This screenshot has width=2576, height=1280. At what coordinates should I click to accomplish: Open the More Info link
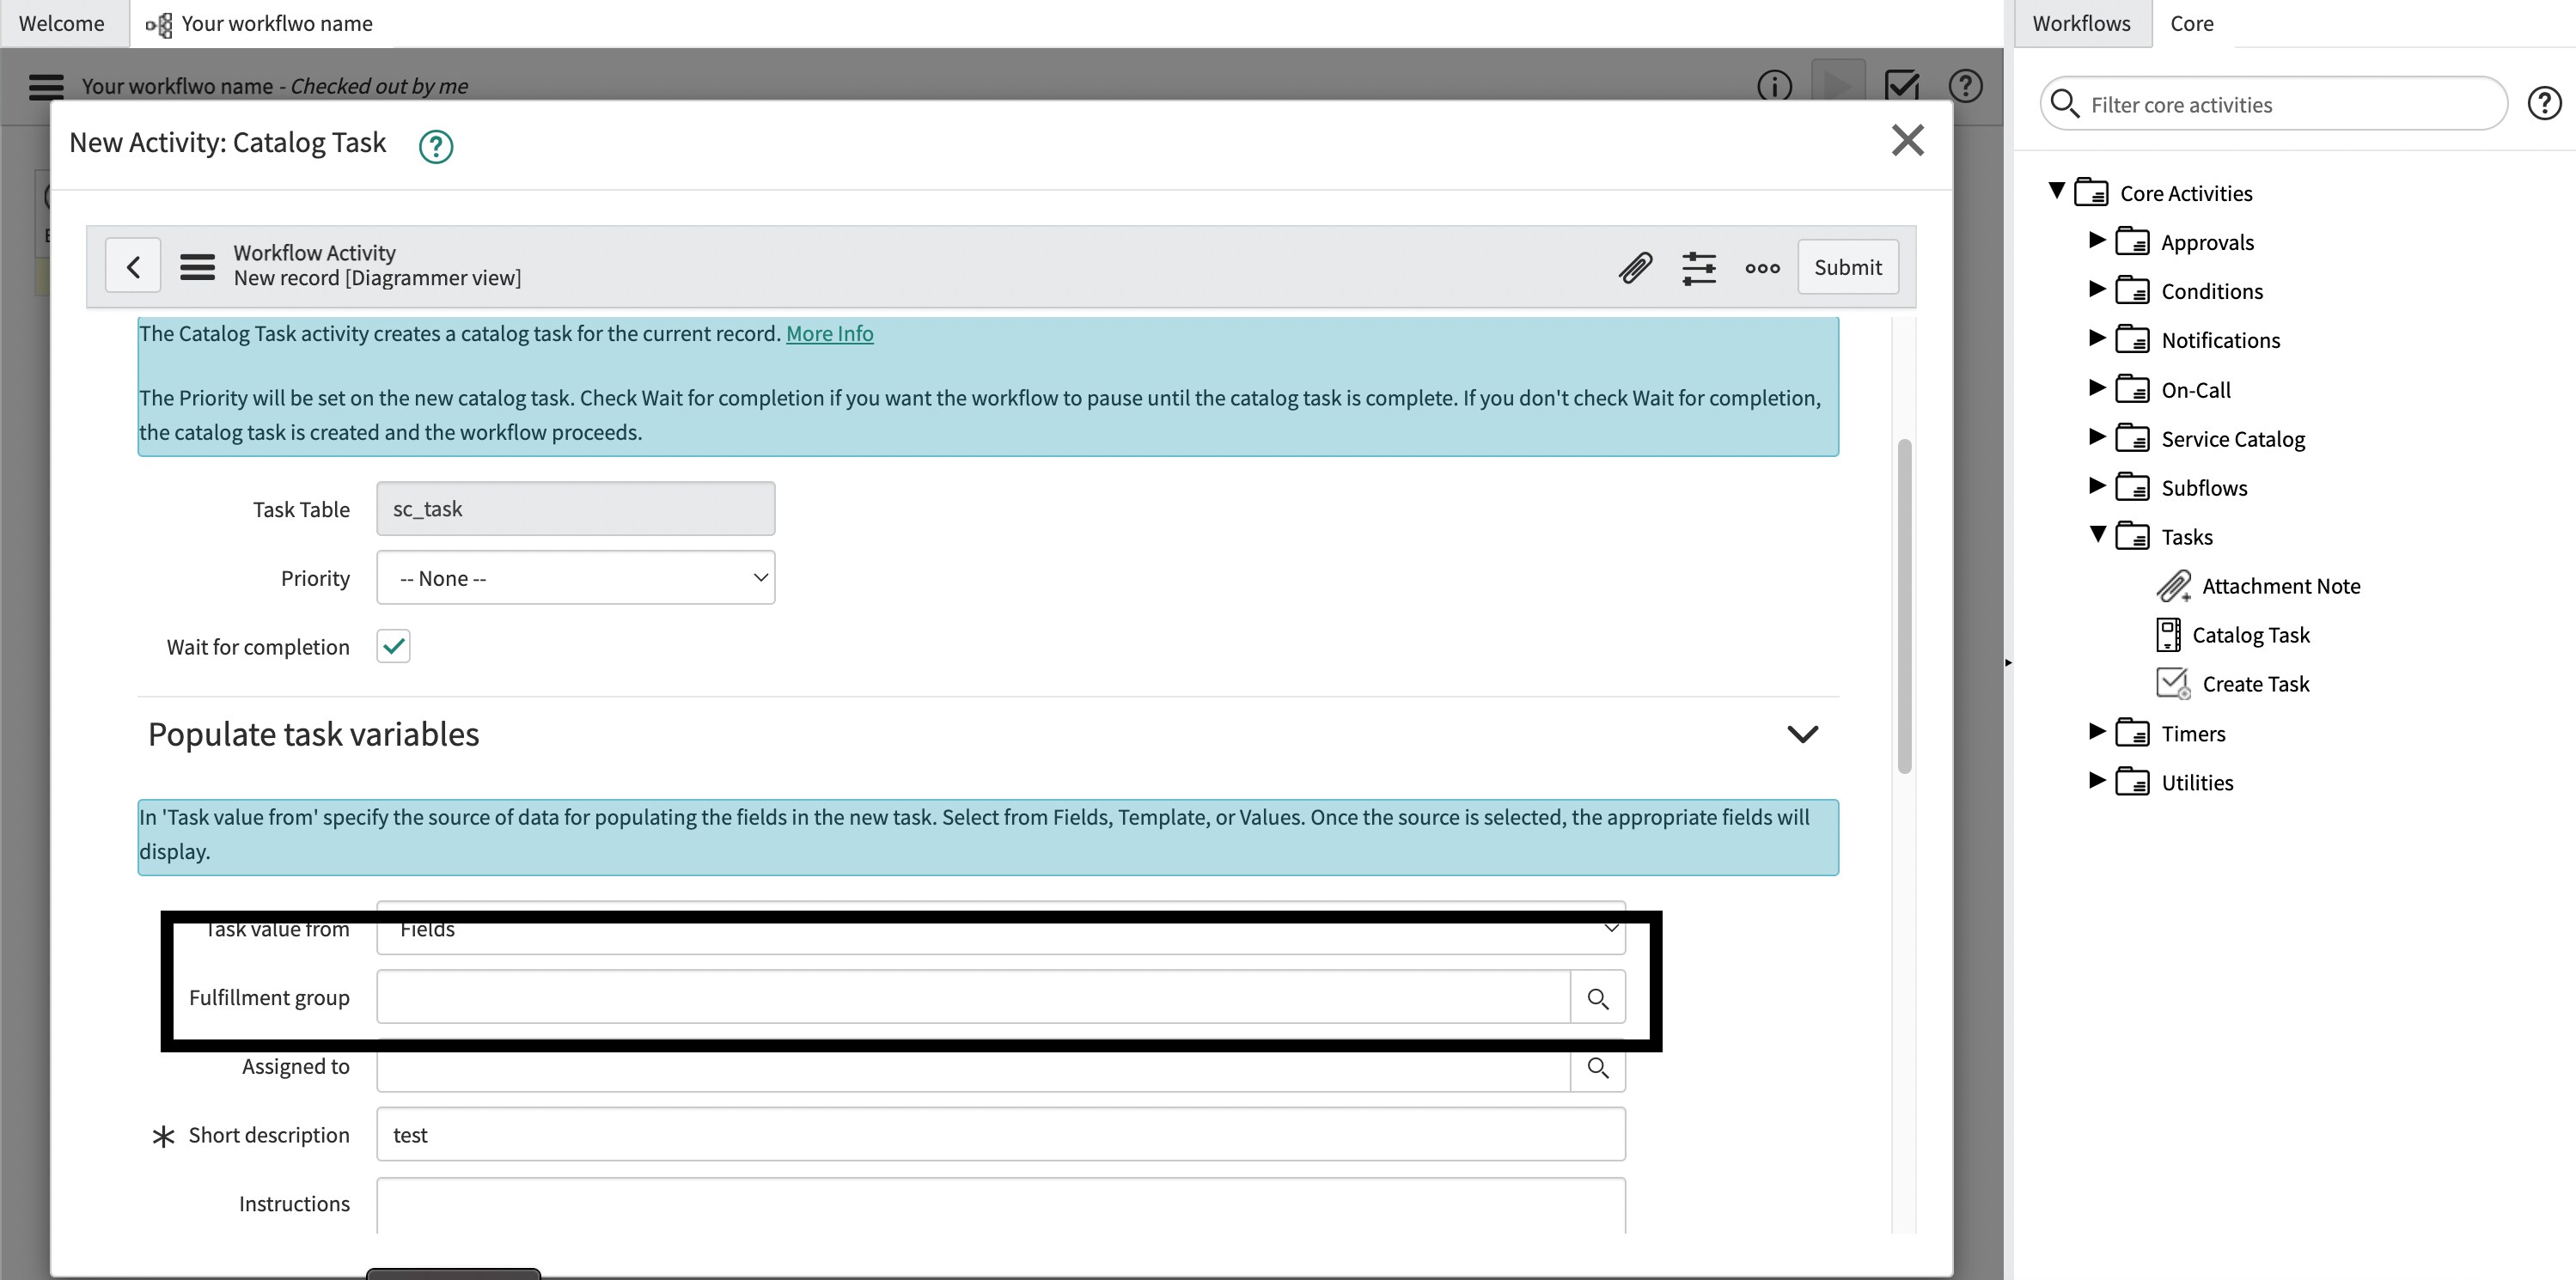click(829, 334)
